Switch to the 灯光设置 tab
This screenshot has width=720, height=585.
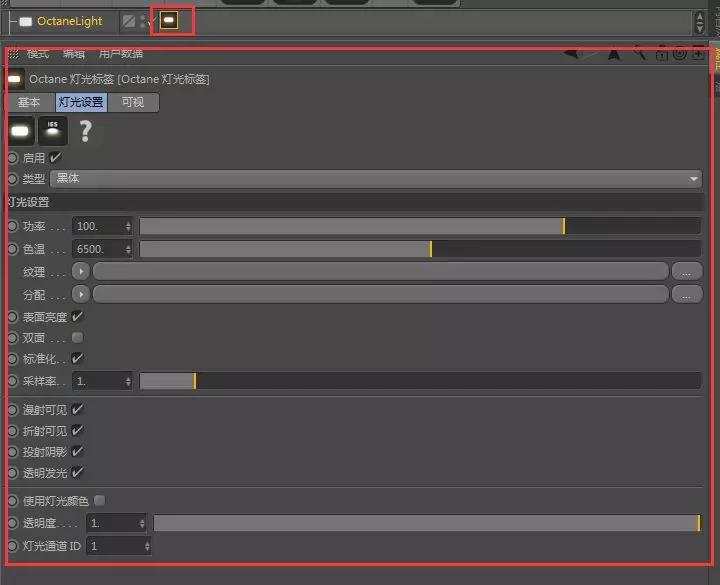pyautogui.click(x=81, y=102)
